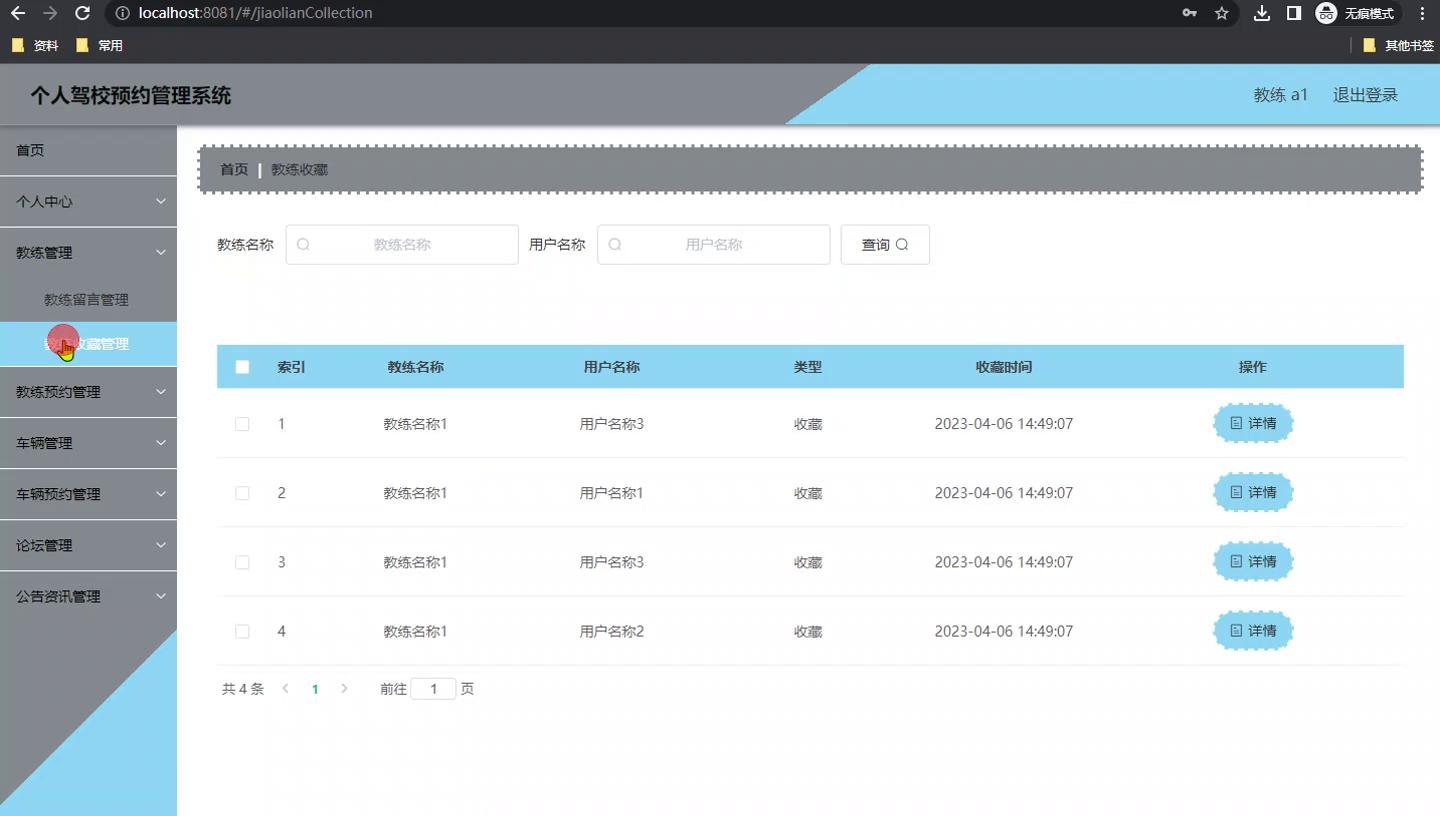The height and width of the screenshot is (816, 1440).
Task: Open the 资料 bookmarks folder
Action: point(35,45)
